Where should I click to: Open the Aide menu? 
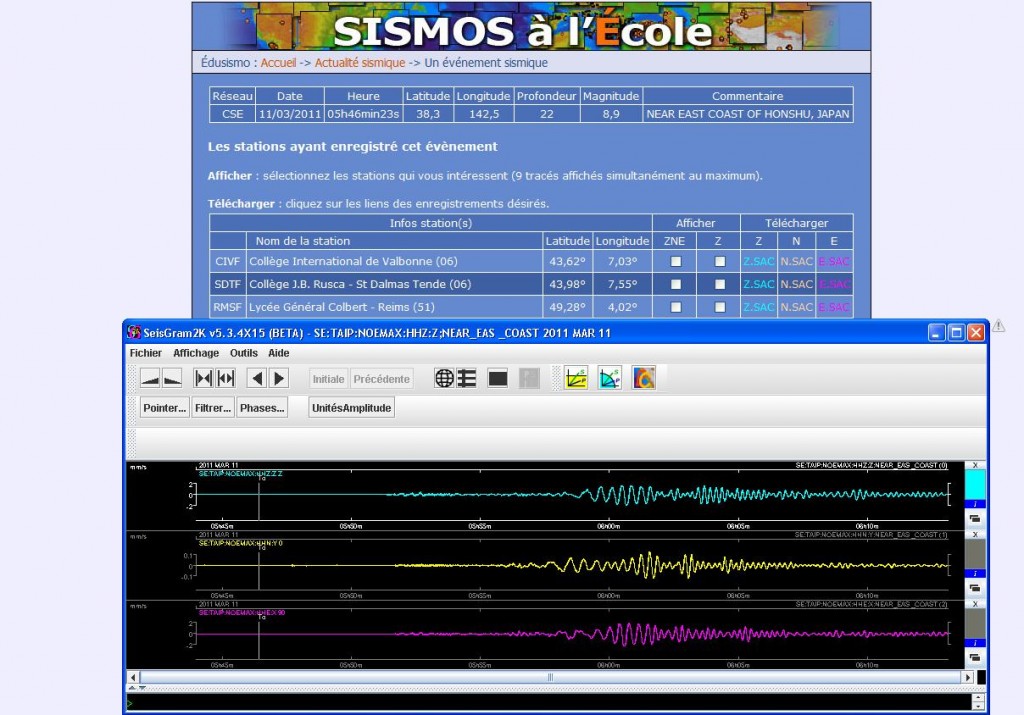pyautogui.click(x=279, y=353)
